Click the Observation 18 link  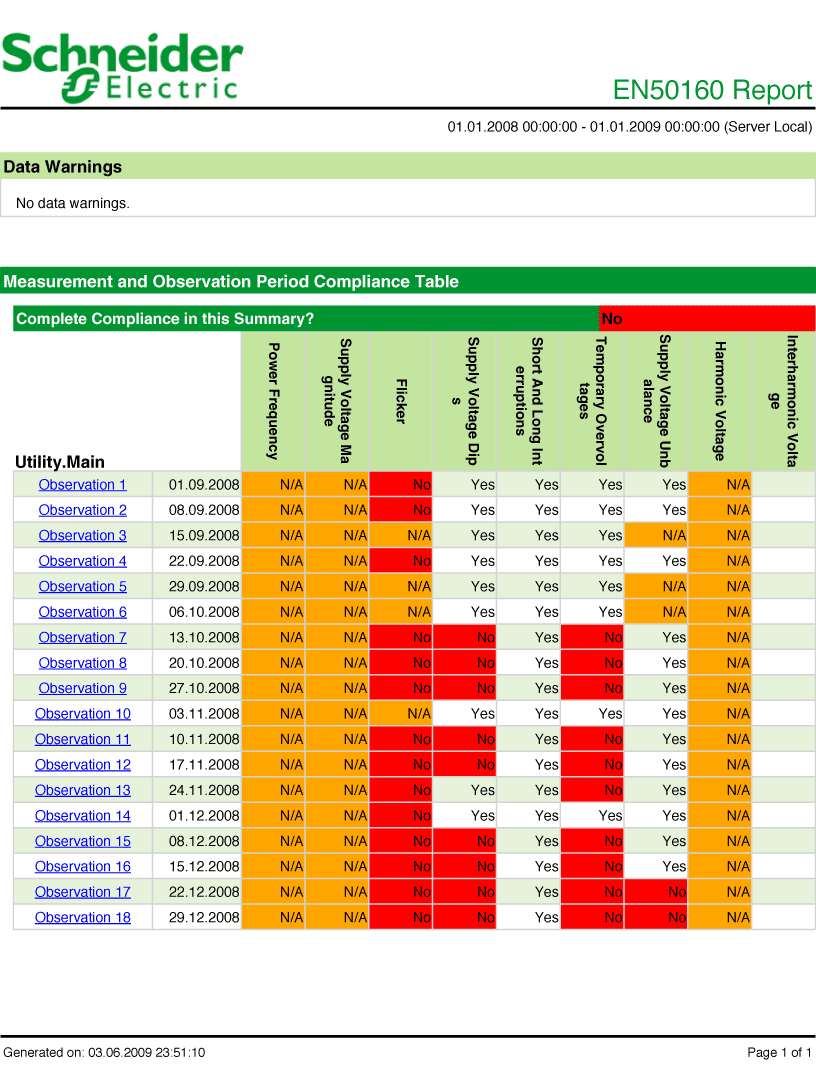coord(82,917)
